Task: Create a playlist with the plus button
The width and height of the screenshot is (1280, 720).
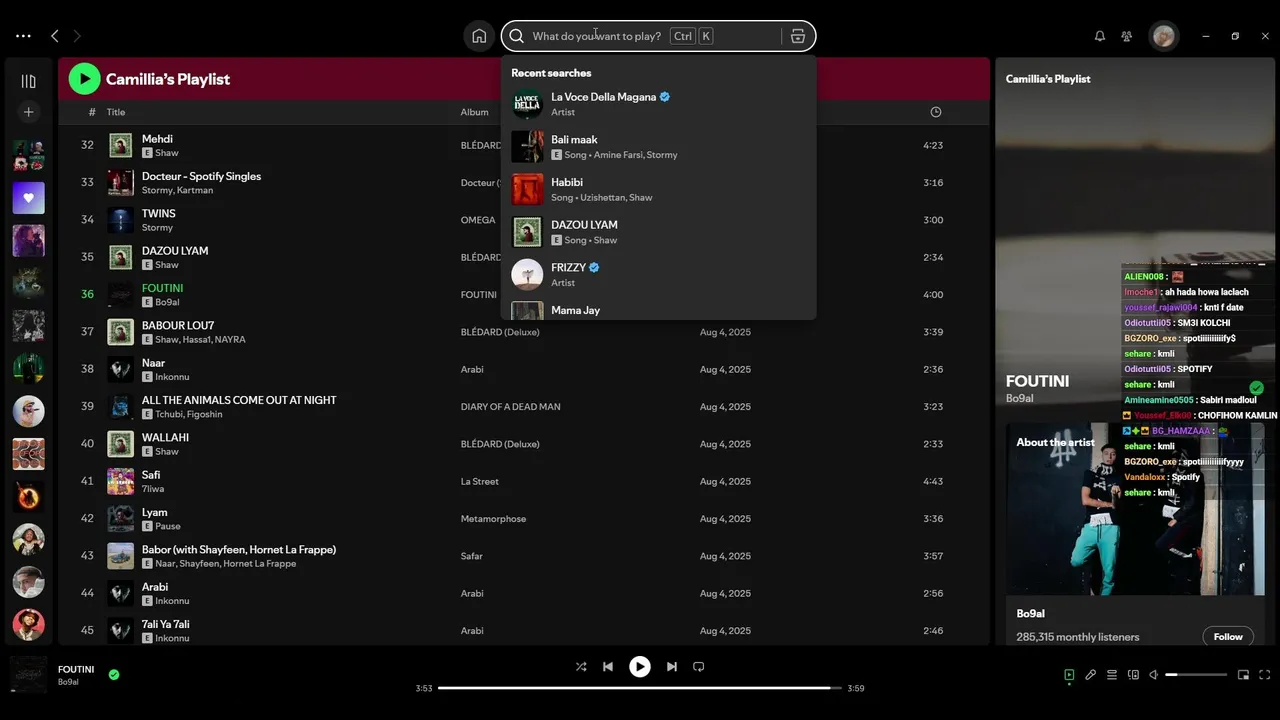Action: pos(28,112)
